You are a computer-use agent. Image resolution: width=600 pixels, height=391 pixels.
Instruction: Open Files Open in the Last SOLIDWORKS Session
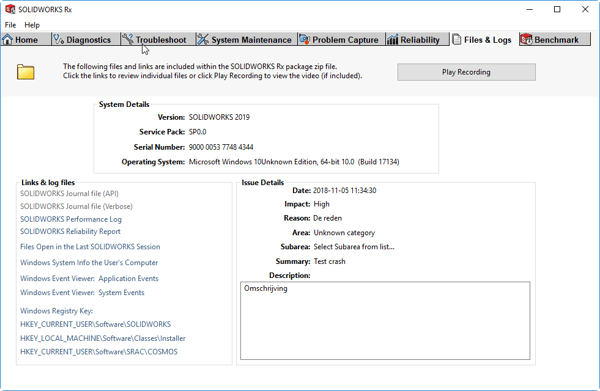click(90, 247)
